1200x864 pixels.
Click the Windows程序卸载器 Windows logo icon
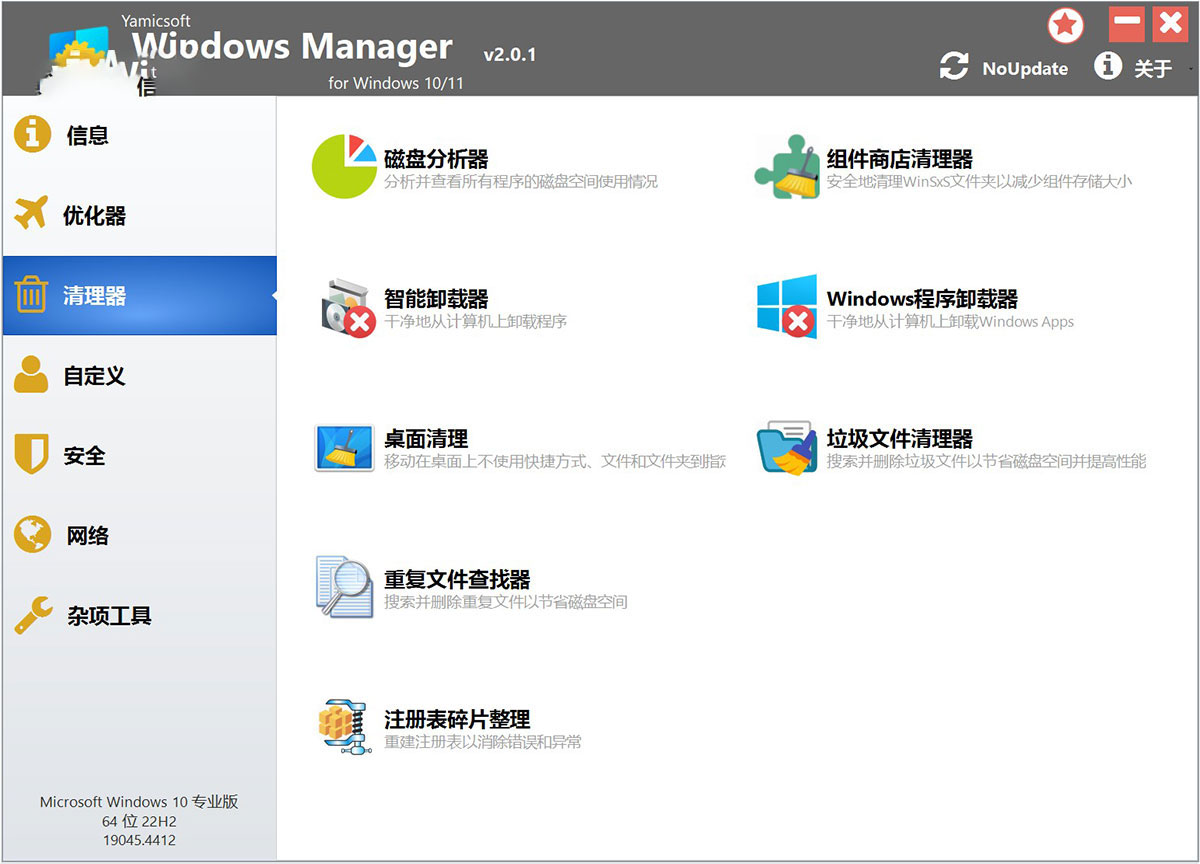787,306
